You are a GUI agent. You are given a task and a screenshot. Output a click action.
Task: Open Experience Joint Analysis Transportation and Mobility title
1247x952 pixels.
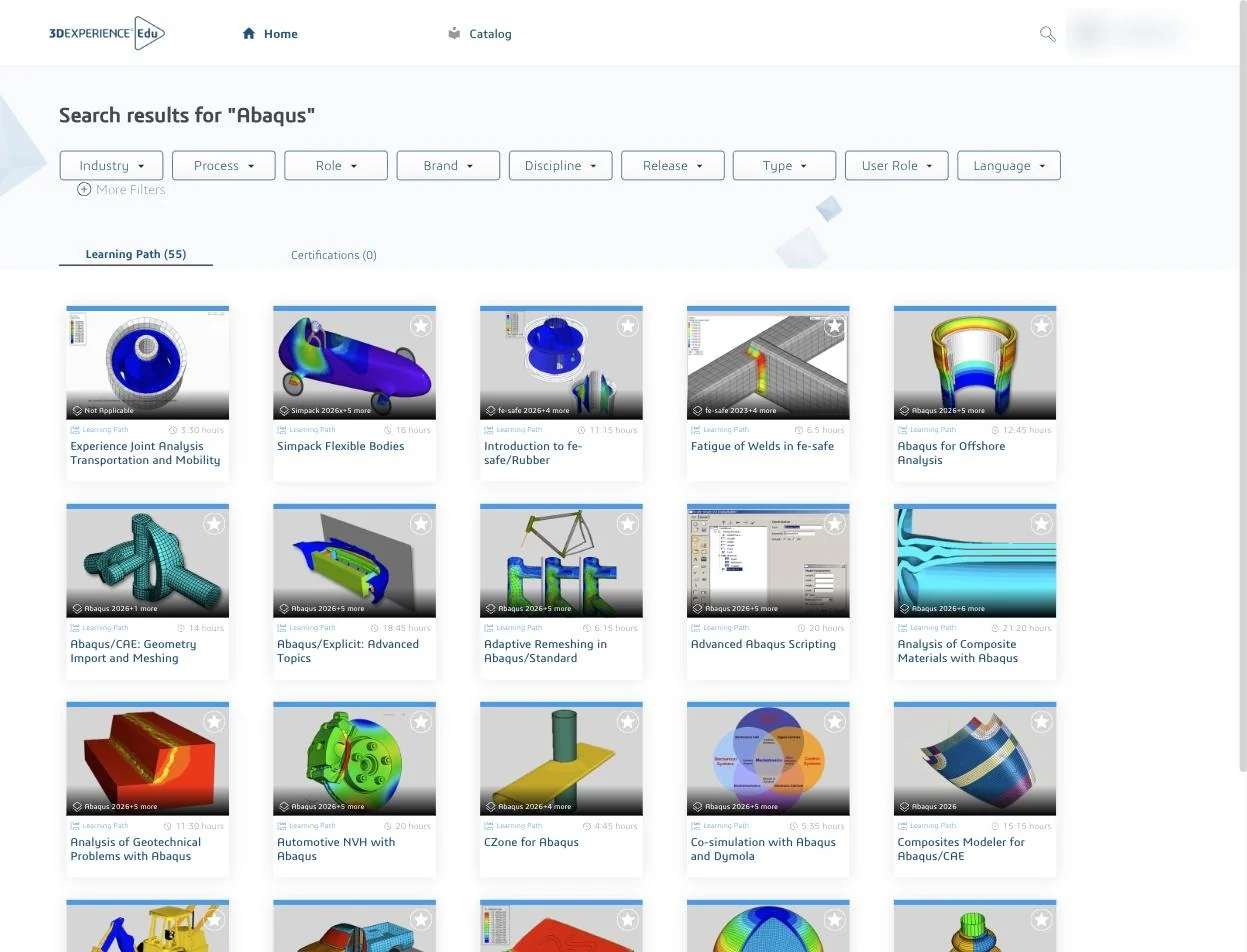click(145, 453)
